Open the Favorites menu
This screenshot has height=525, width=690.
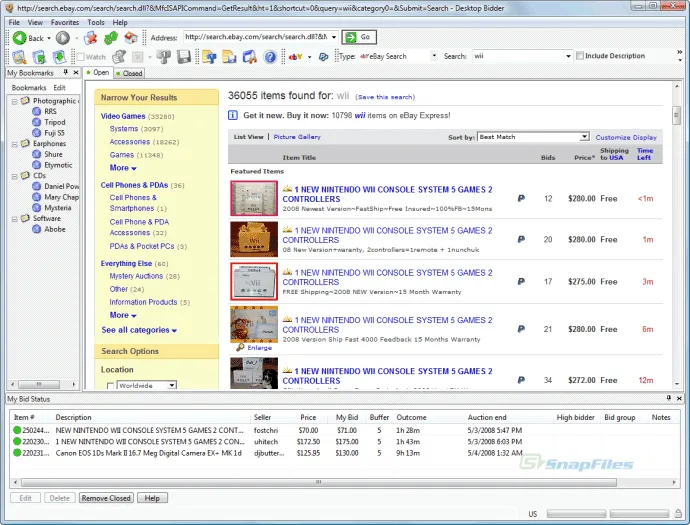tap(65, 22)
